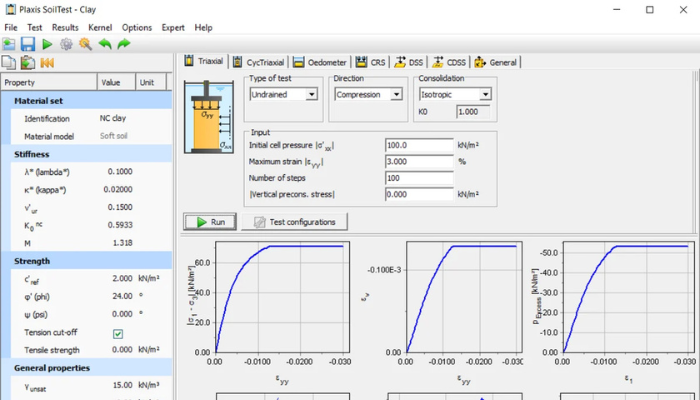Click the copy pages icon above property table

pyautogui.click(x=8, y=62)
